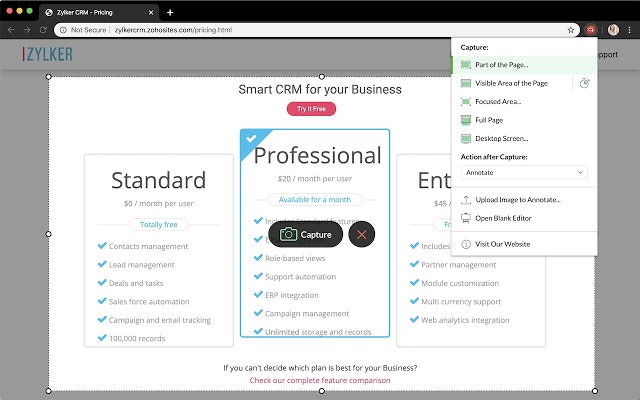Click Module customization feature text
640x400 pixels.
point(460,283)
